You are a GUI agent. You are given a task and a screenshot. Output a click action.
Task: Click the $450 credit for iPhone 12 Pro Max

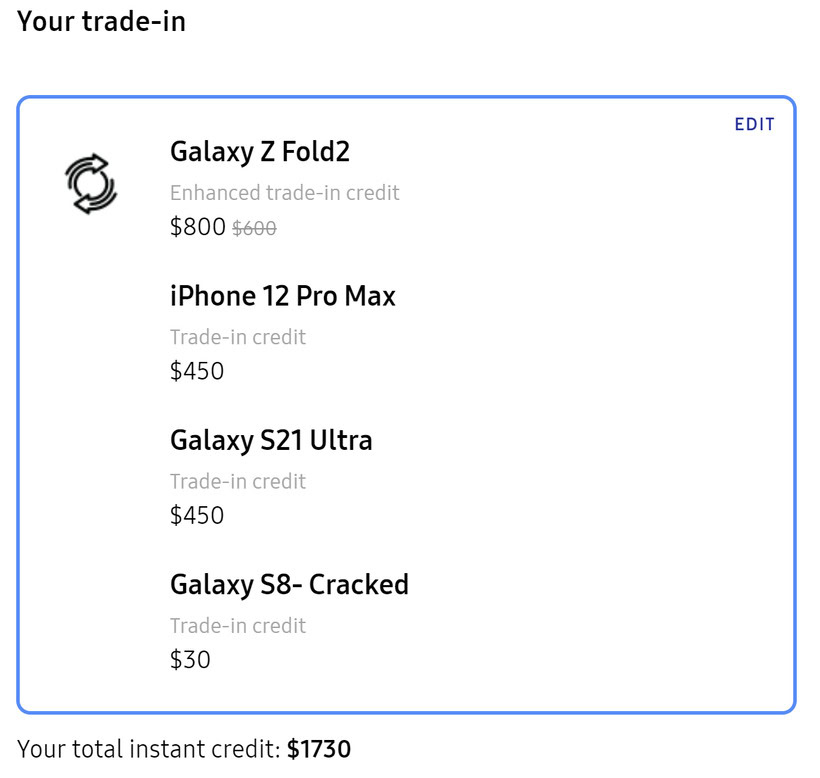197,371
